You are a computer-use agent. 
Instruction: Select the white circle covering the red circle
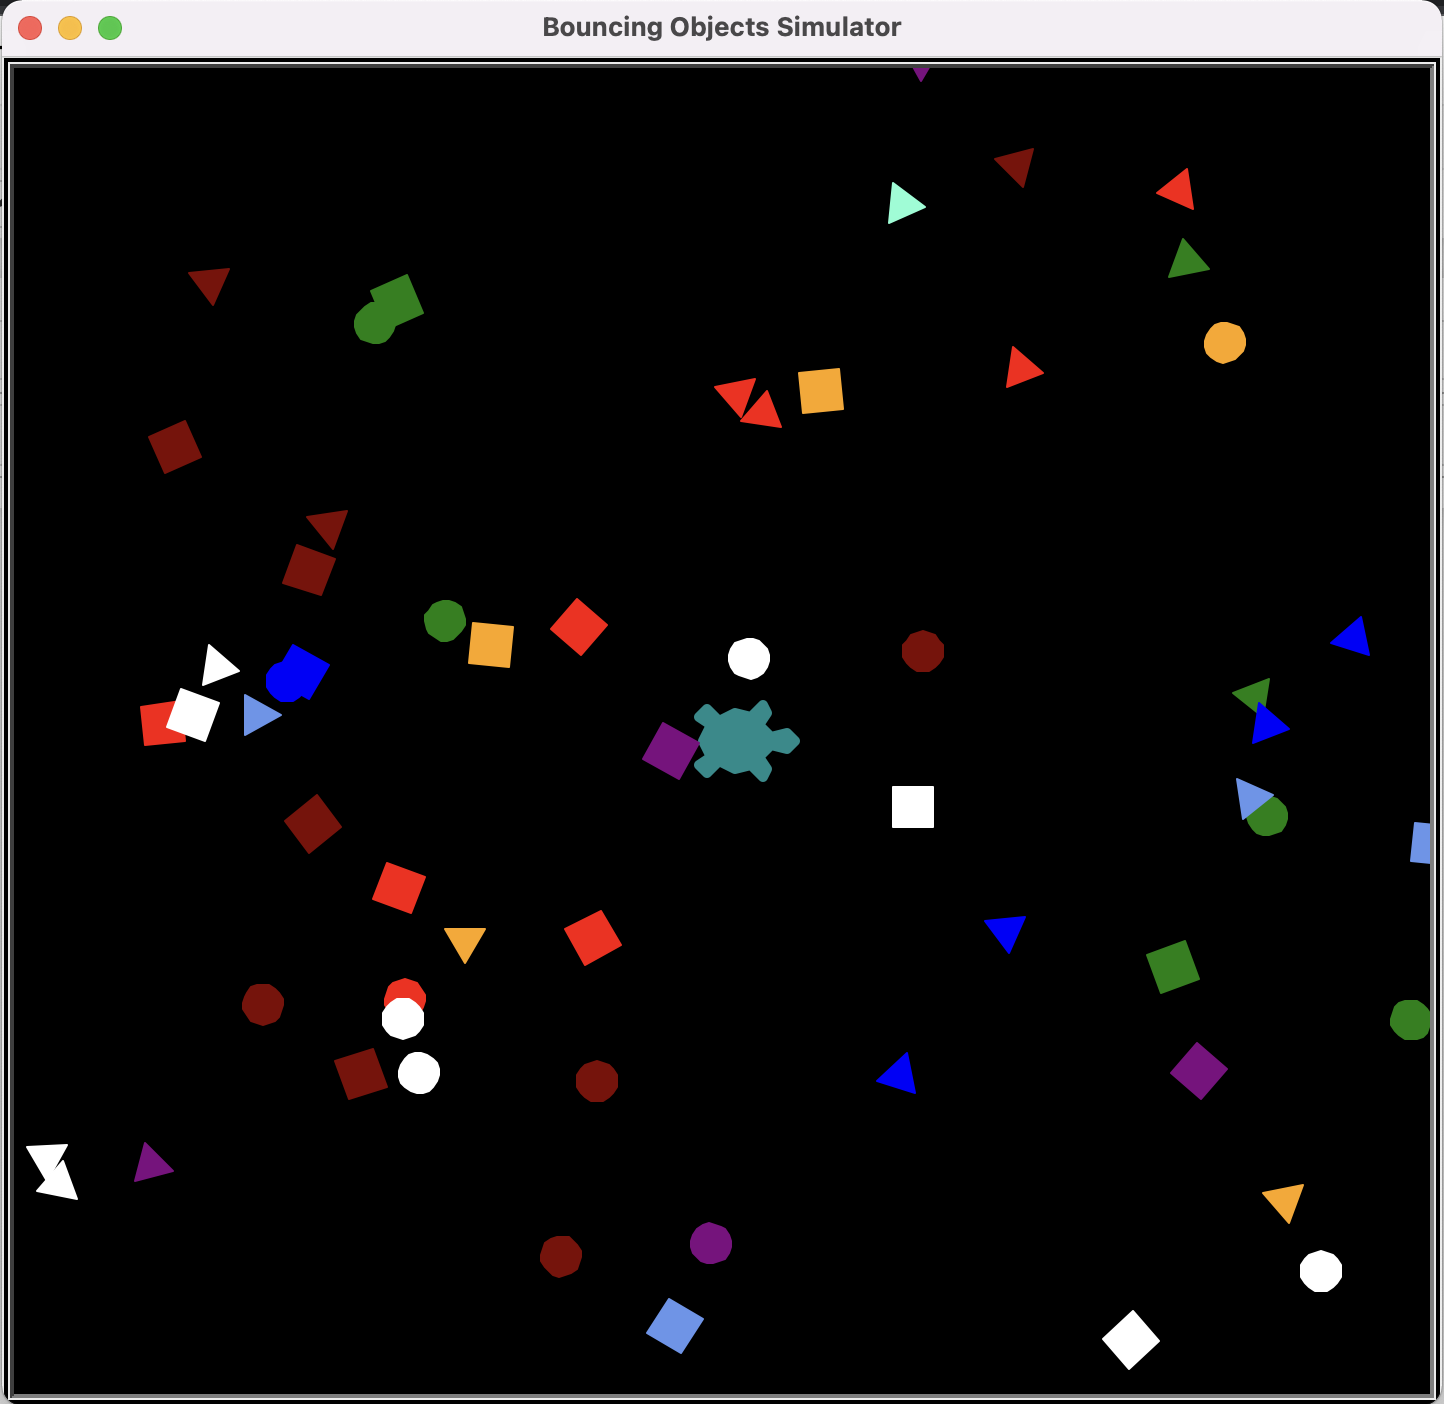(403, 1019)
